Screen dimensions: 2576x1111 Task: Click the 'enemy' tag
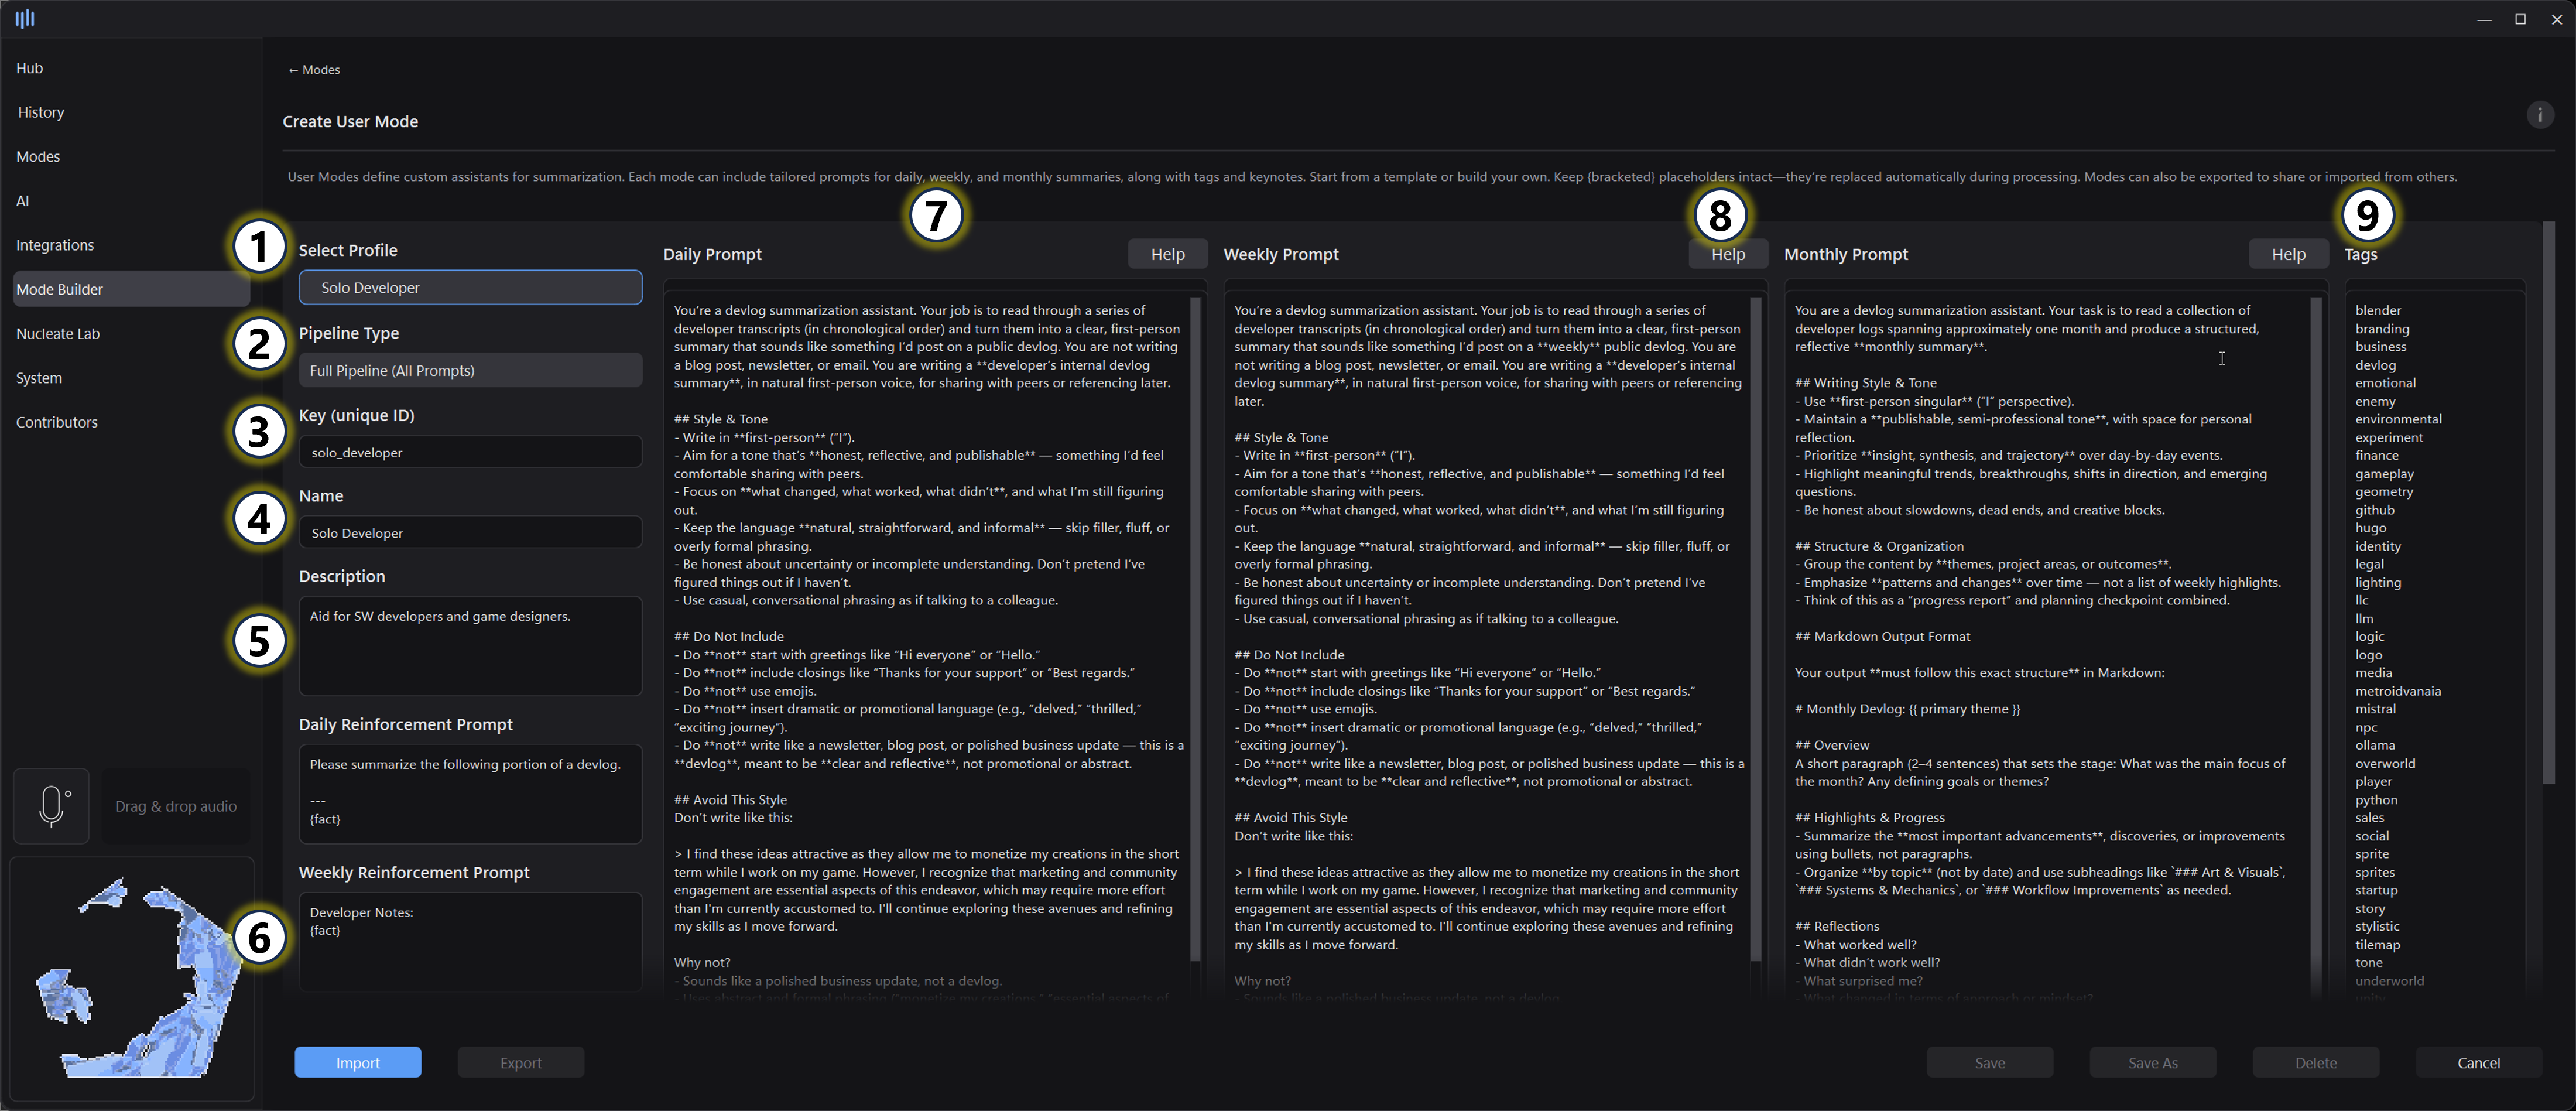(x=2375, y=402)
